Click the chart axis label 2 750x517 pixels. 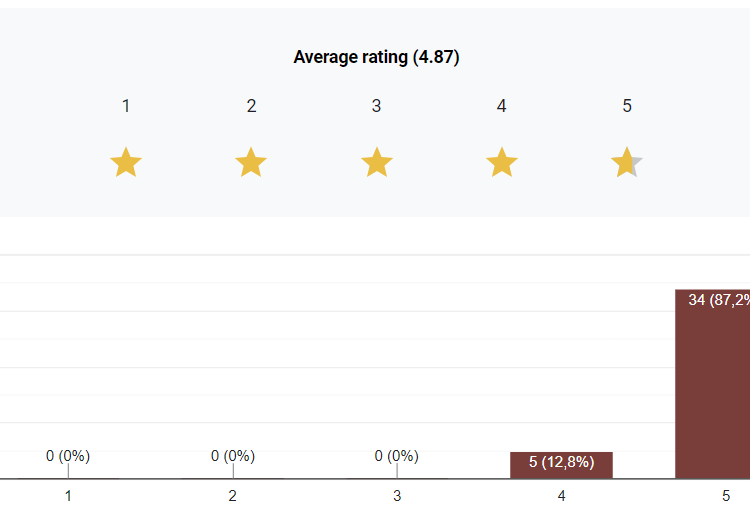tap(233, 496)
